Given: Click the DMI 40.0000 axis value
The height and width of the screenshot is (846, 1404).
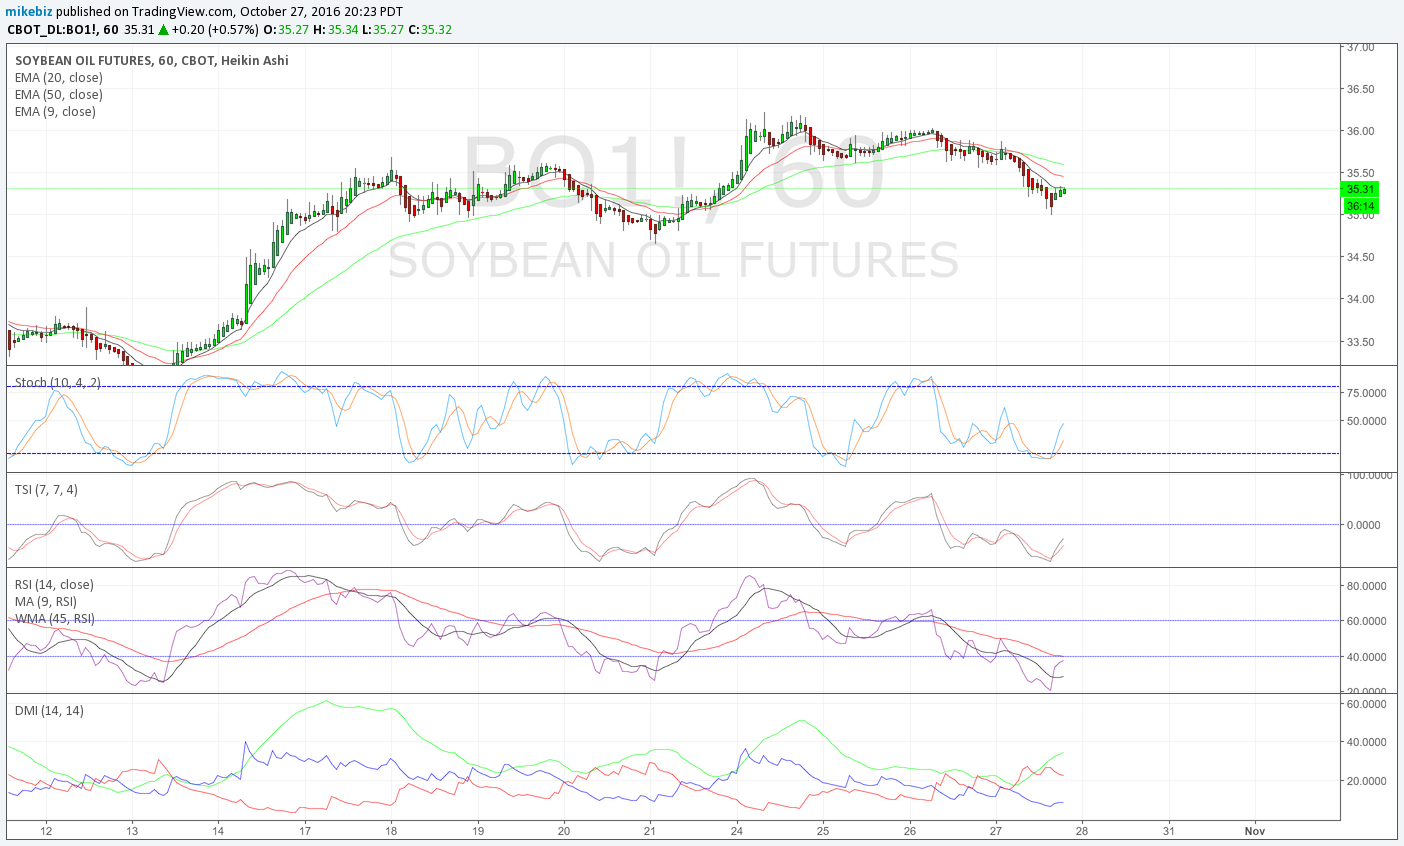Looking at the screenshot, I should [1365, 742].
